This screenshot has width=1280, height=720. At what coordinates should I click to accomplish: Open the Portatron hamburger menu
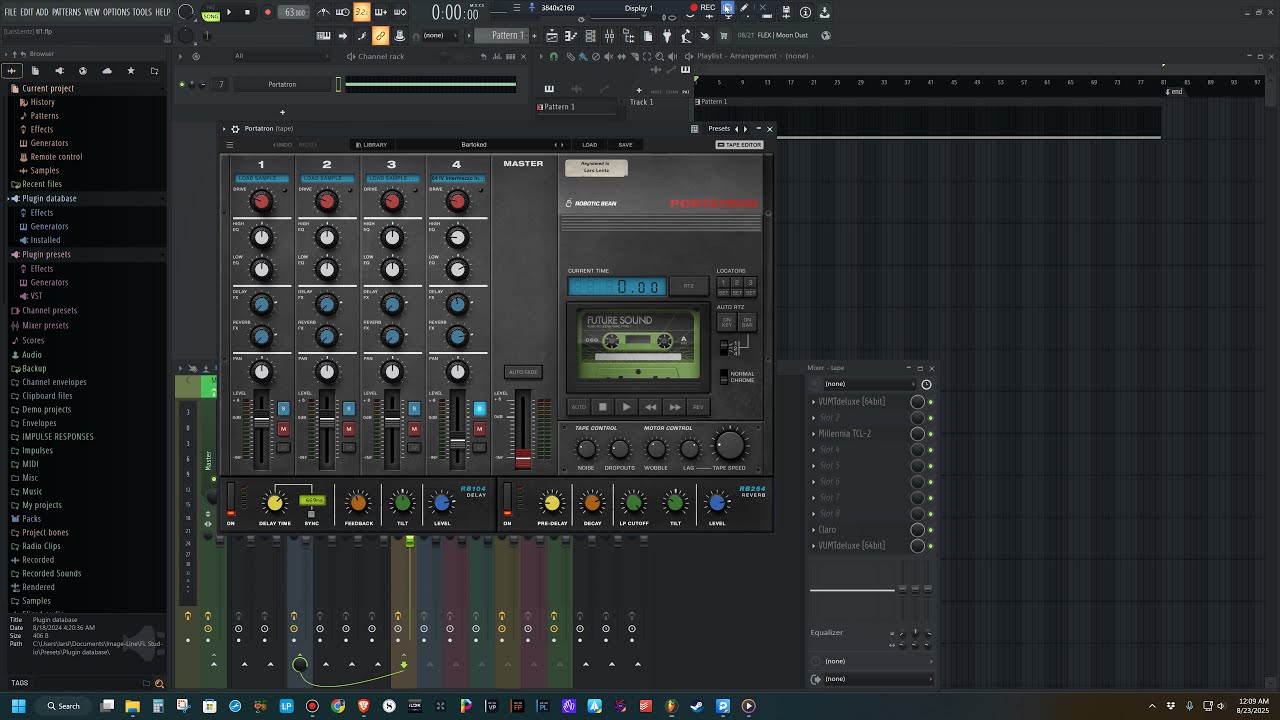coord(229,145)
